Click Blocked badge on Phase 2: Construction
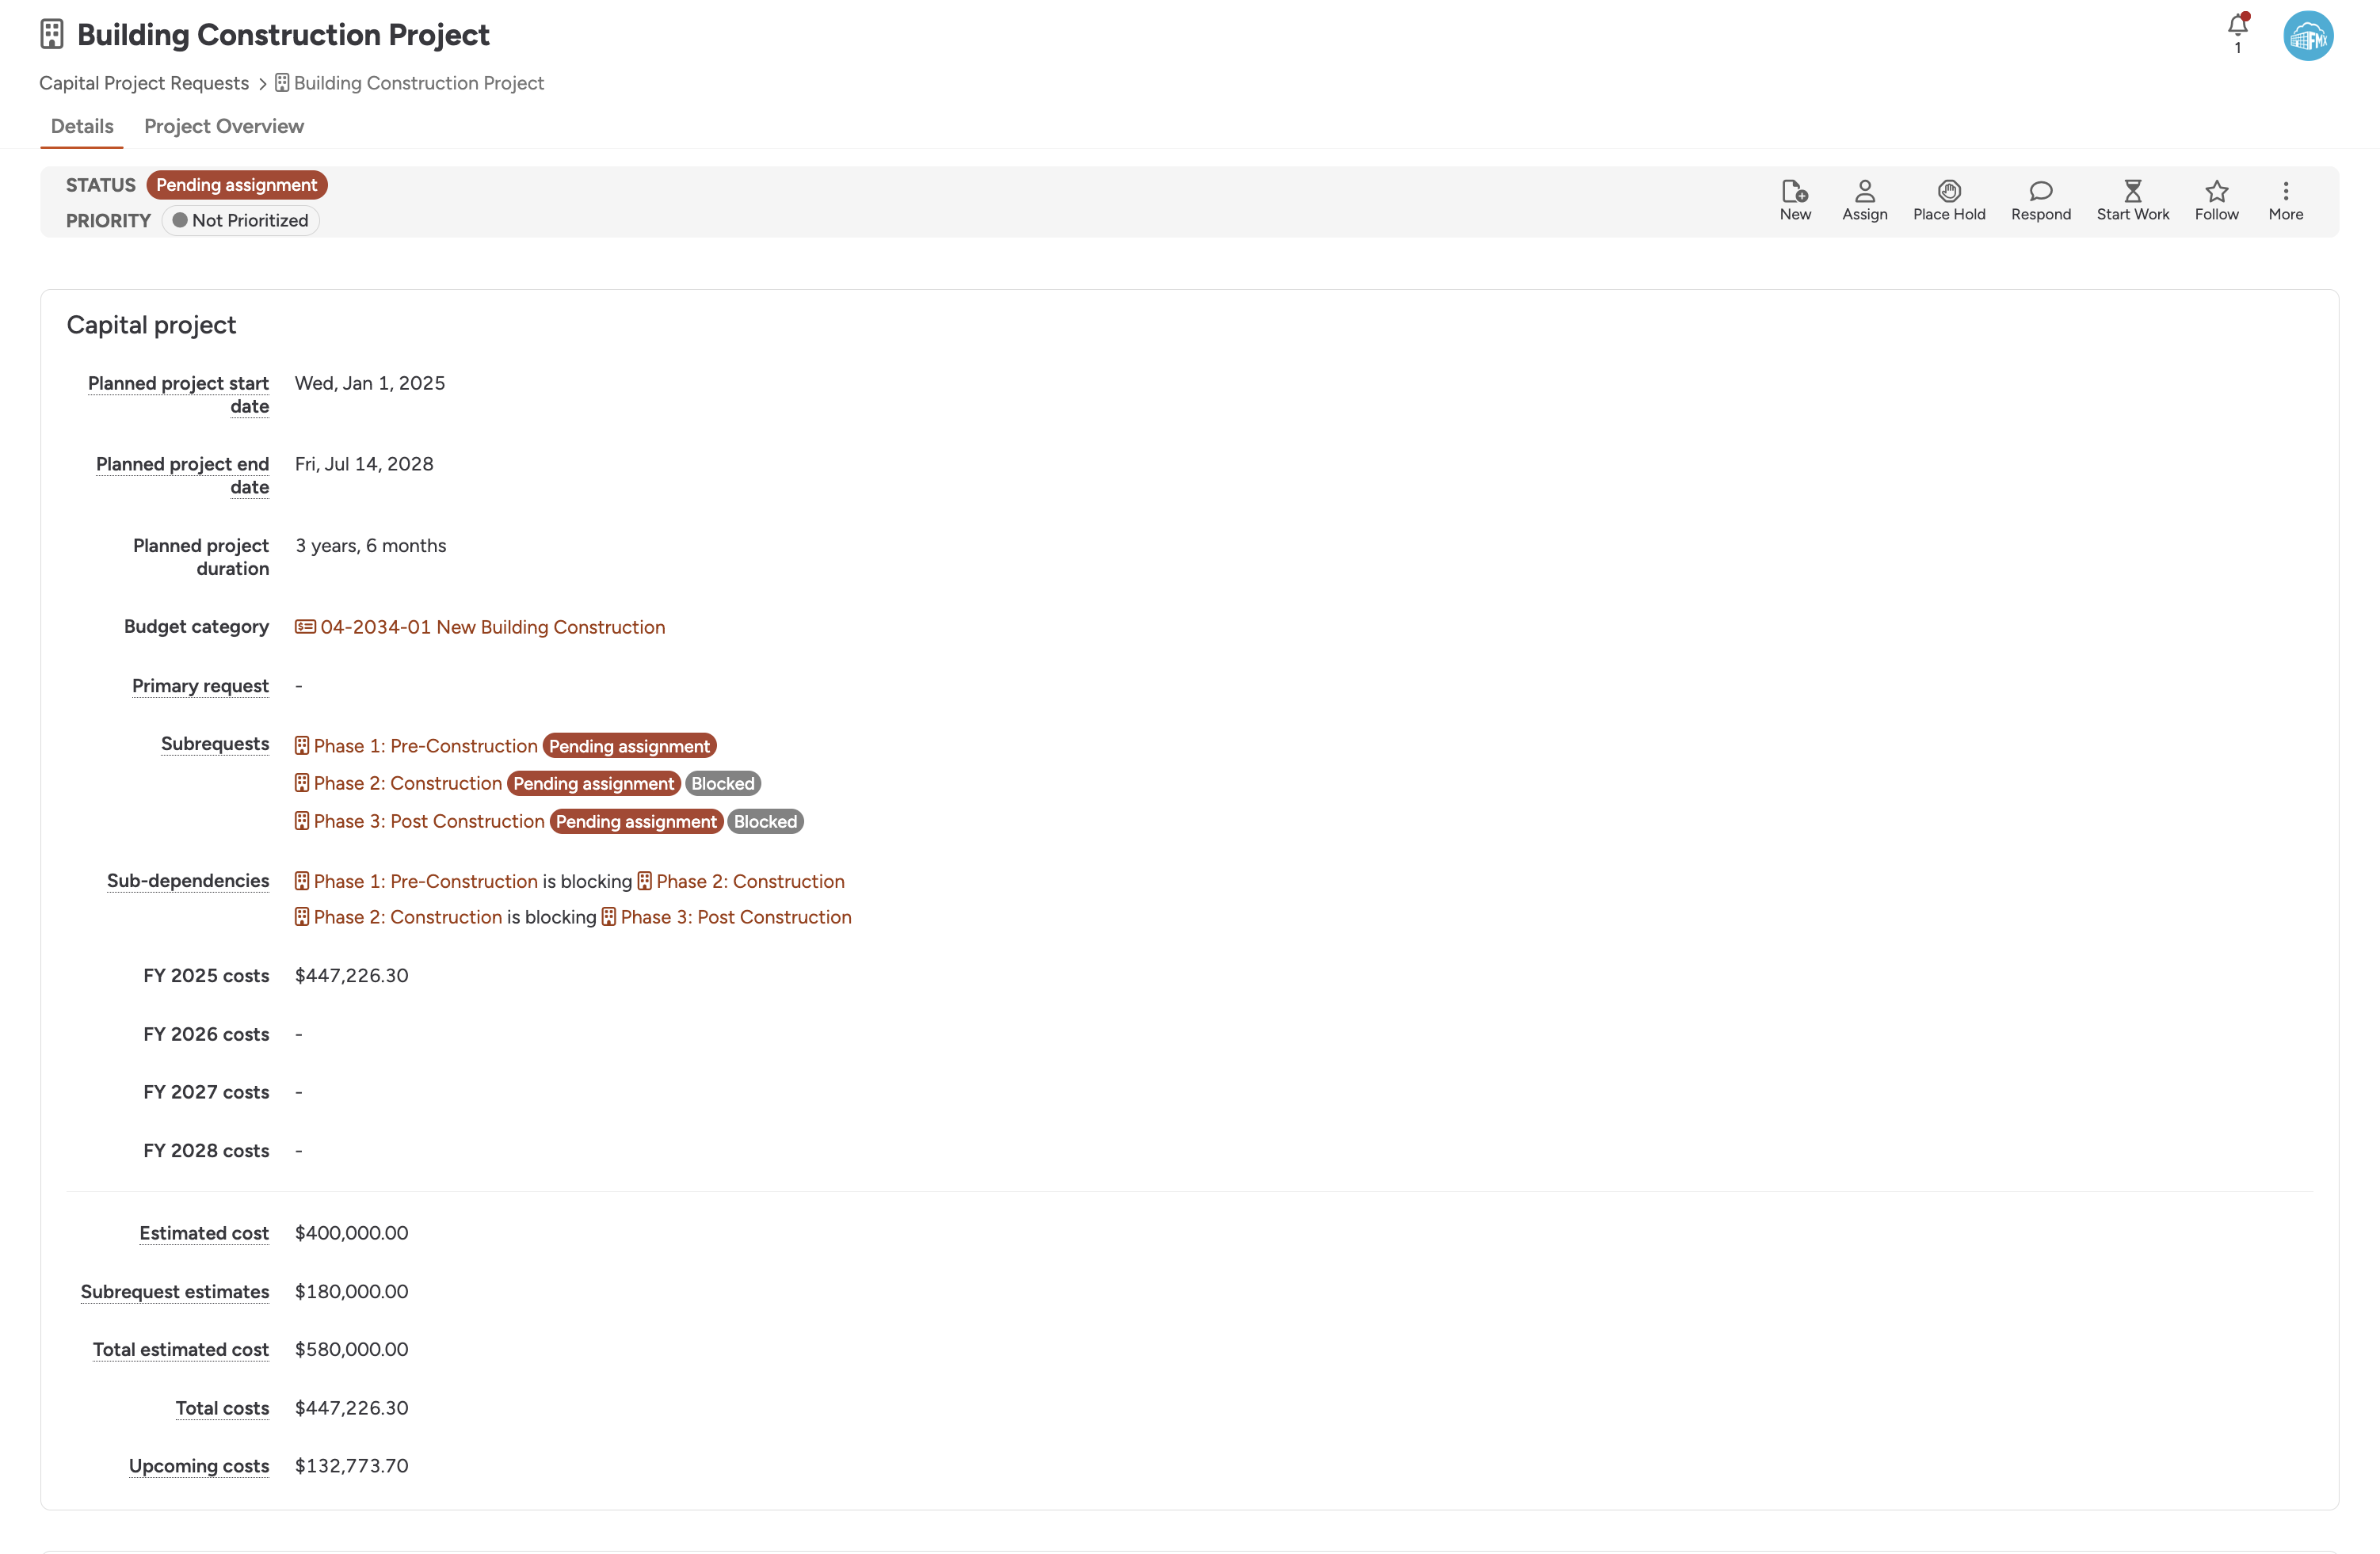 [722, 784]
